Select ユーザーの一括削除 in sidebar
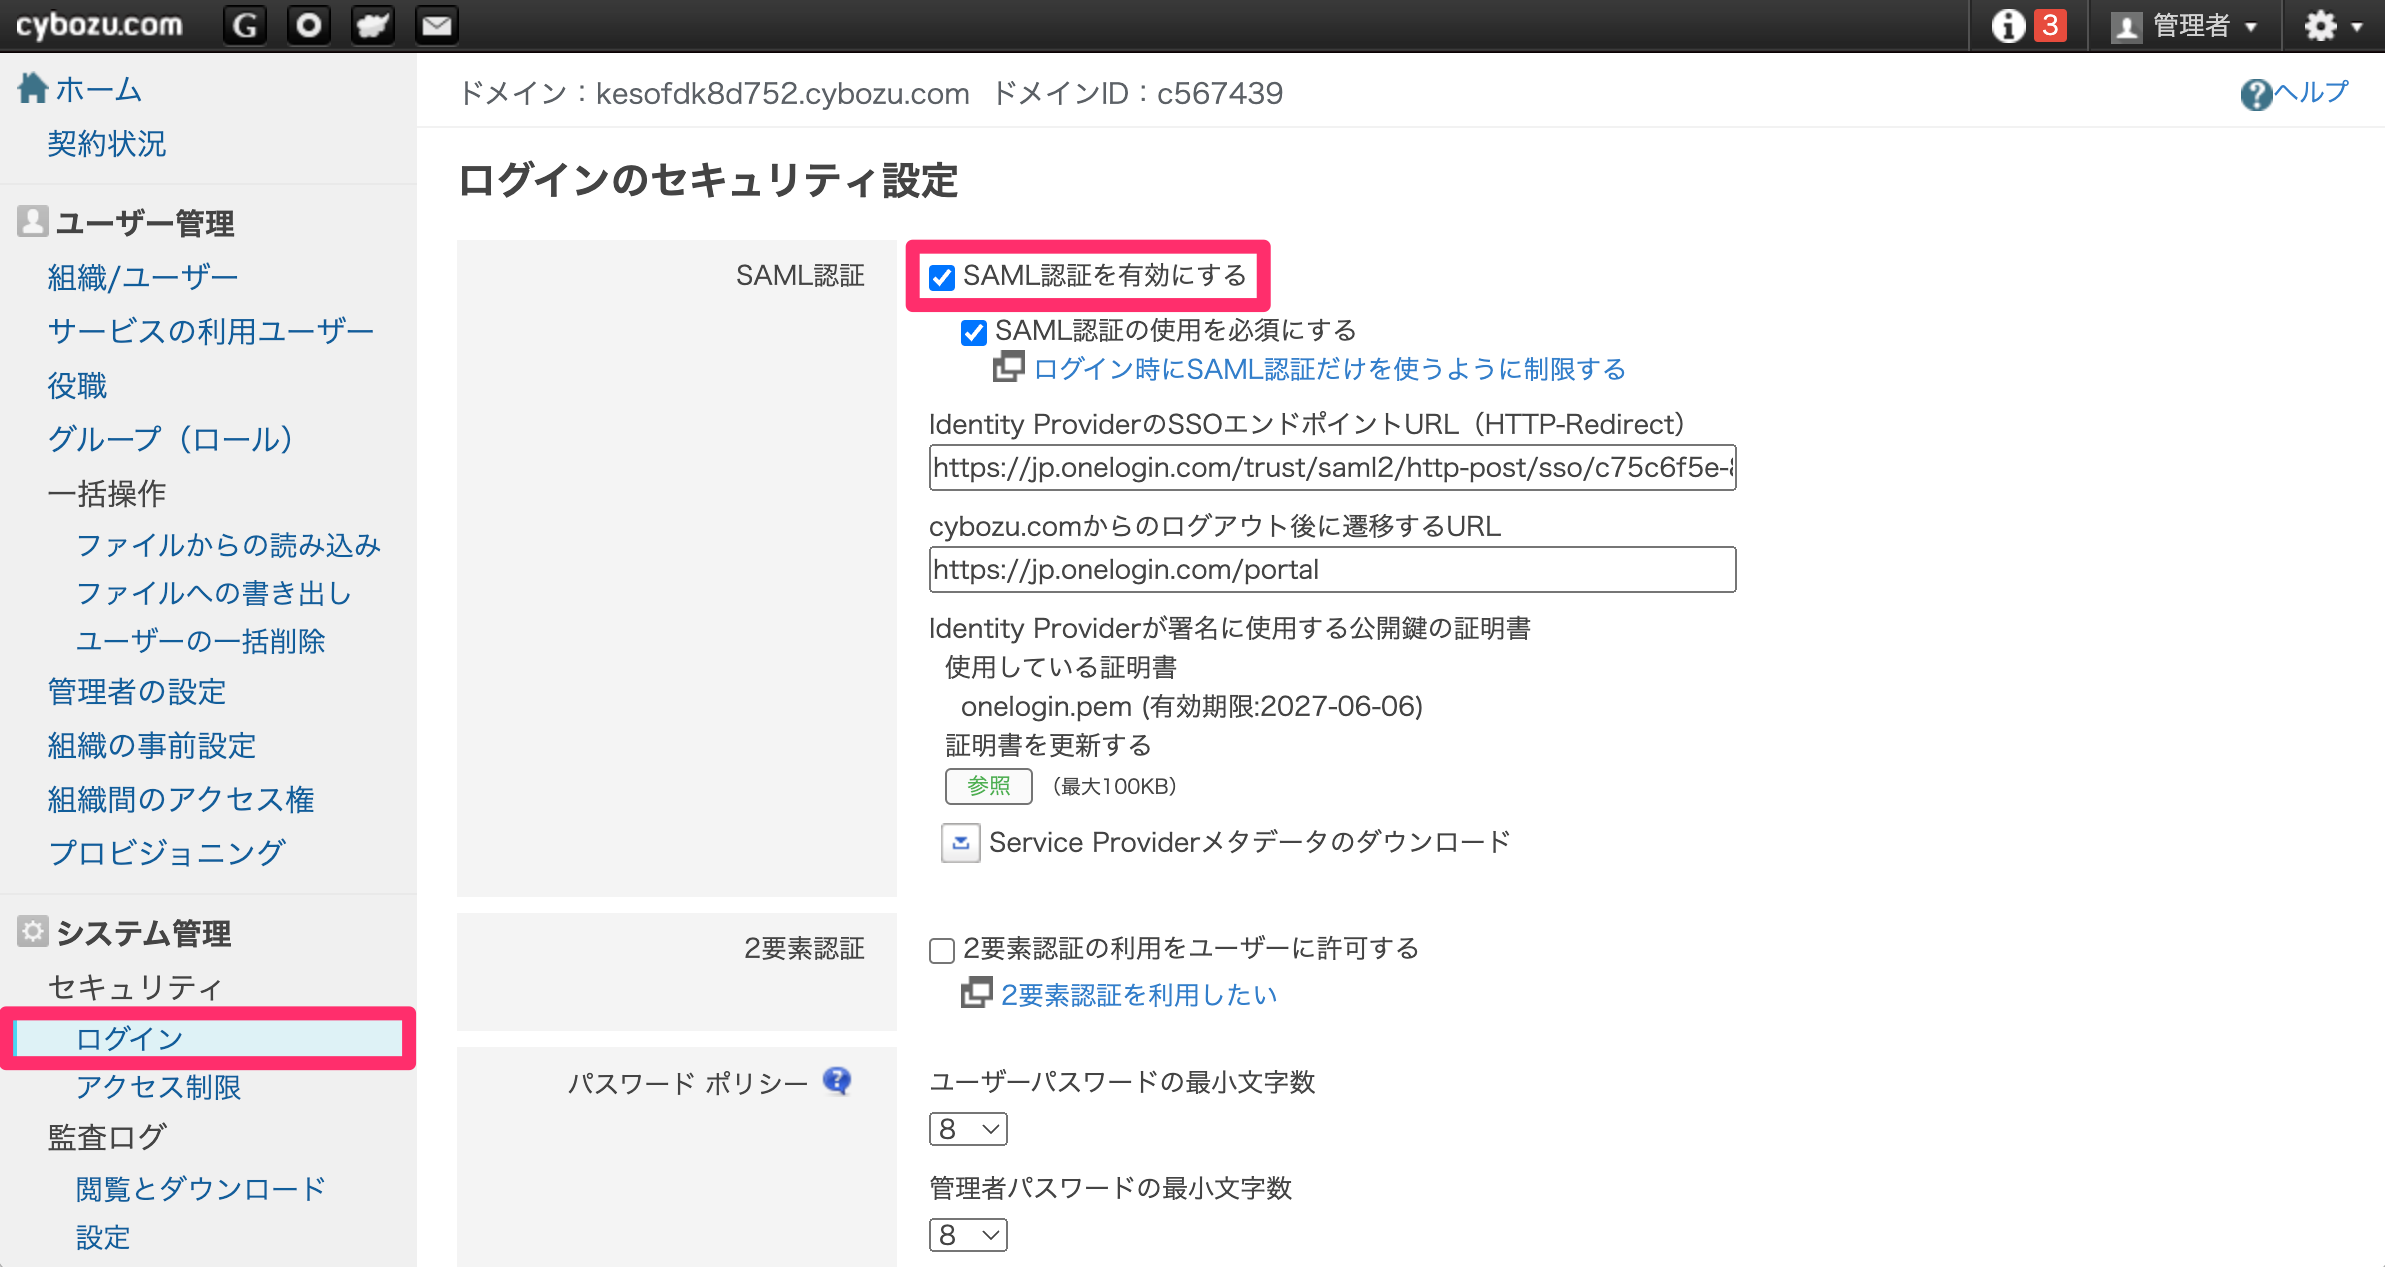The height and width of the screenshot is (1267, 2385). 201,641
